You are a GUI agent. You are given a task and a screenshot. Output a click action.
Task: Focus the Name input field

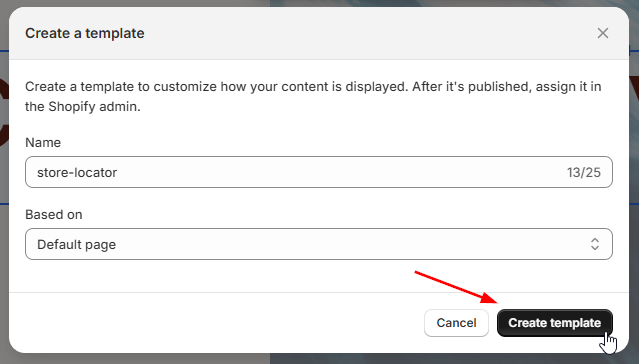click(319, 172)
